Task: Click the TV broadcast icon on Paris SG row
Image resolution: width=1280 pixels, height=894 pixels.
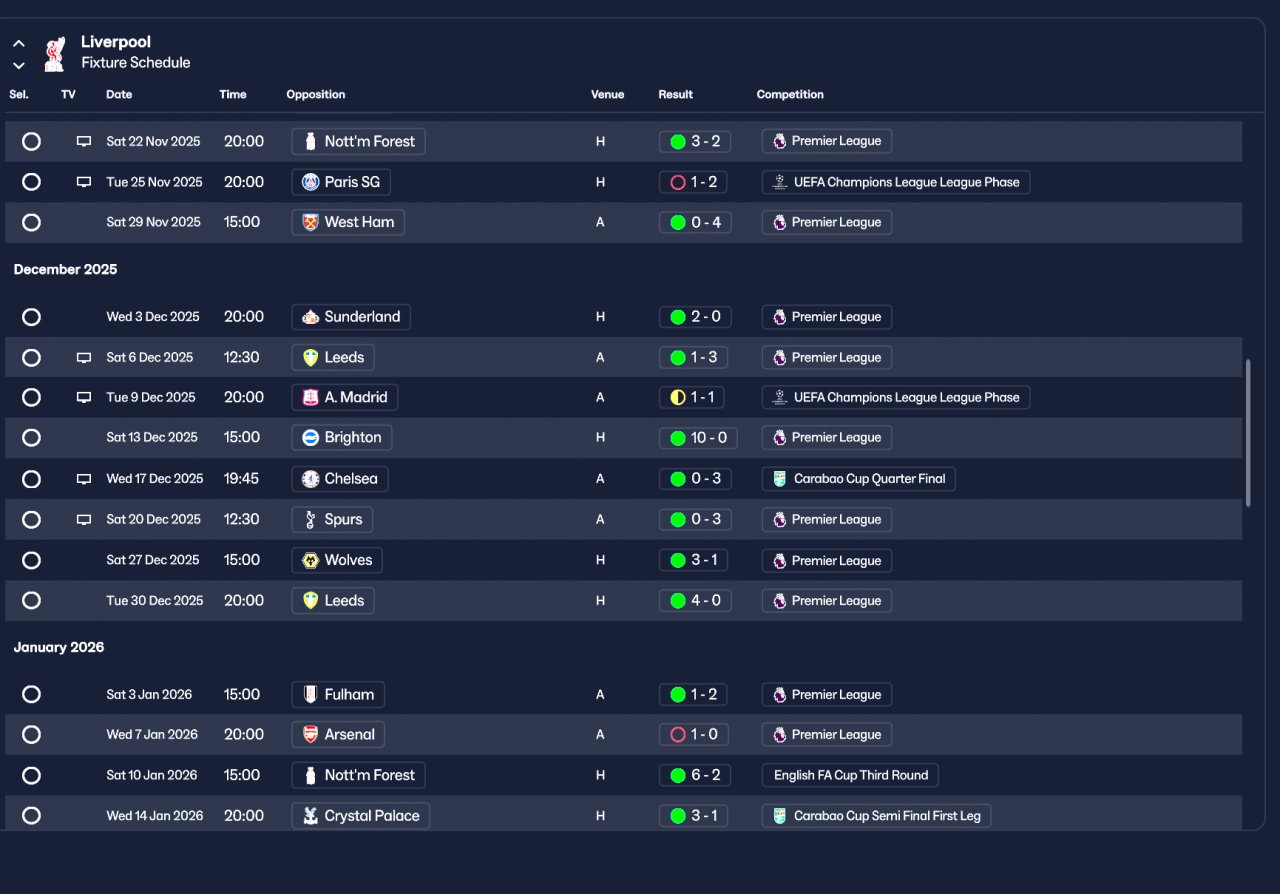Action: click(x=84, y=182)
